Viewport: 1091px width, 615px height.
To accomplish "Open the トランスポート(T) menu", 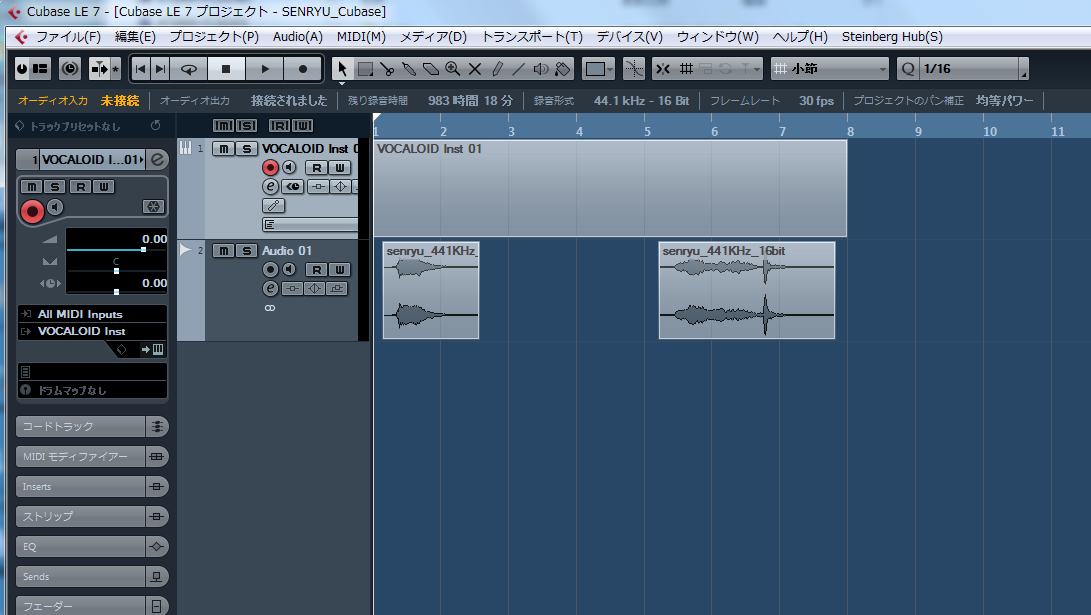I will point(532,37).
